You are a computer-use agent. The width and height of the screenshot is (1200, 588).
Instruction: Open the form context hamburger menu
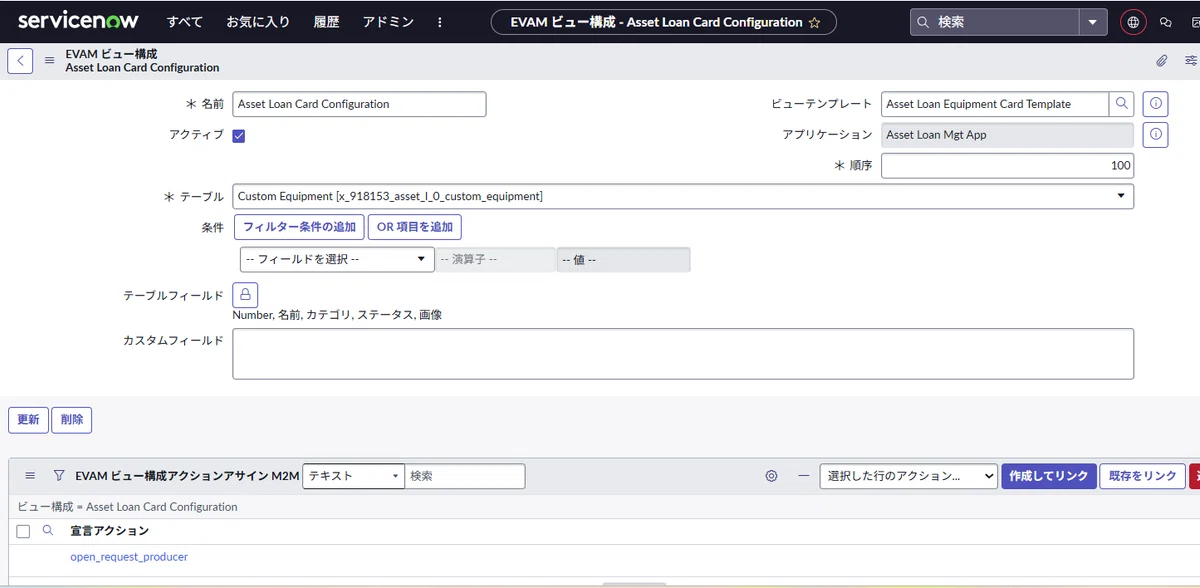[49, 61]
